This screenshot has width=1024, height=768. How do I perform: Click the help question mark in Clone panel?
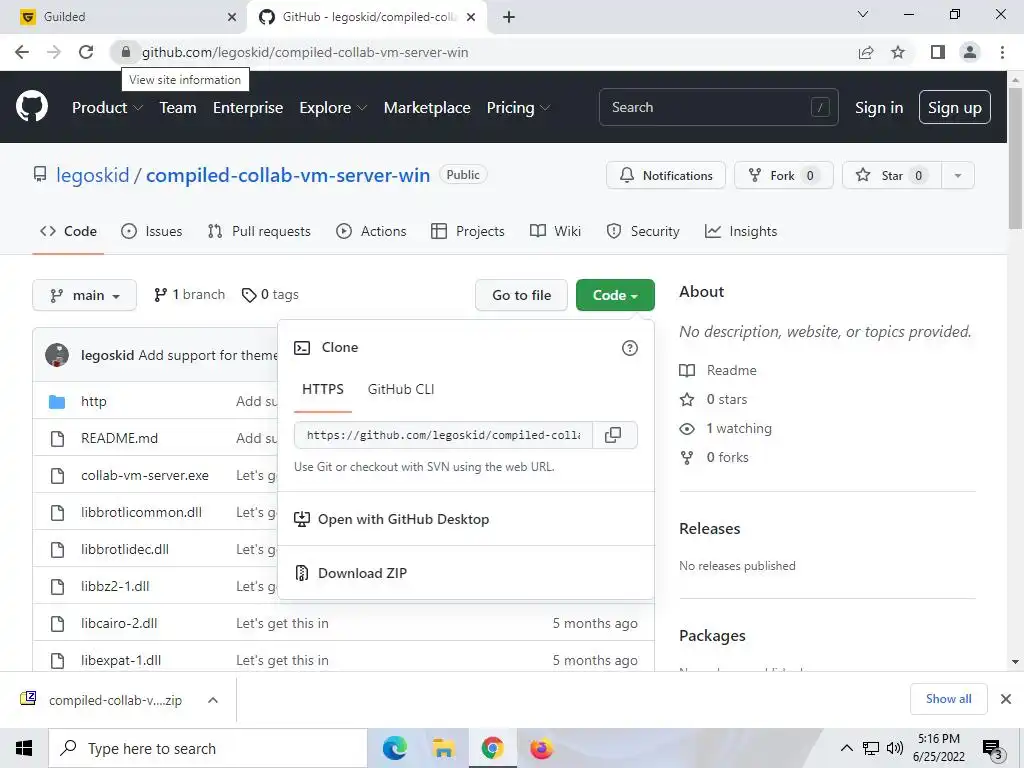click(x=630, y=348)
